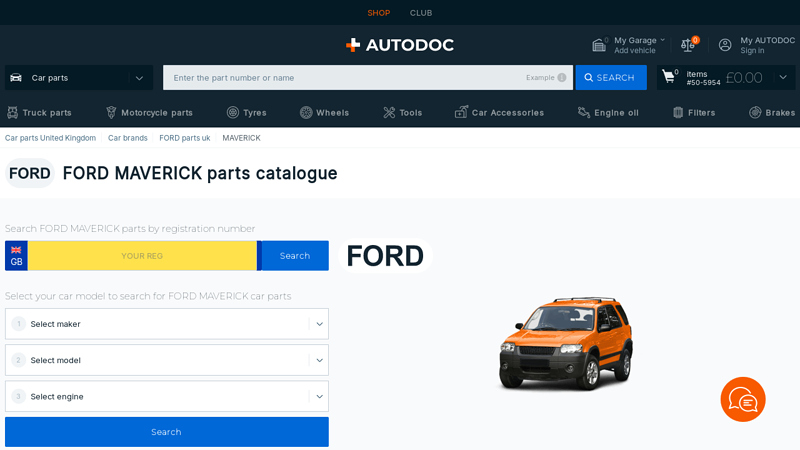Open the Car brands breadcrumb
This screenshot has height=450, width=800.
pyautogui.click(x=128, y=138)
